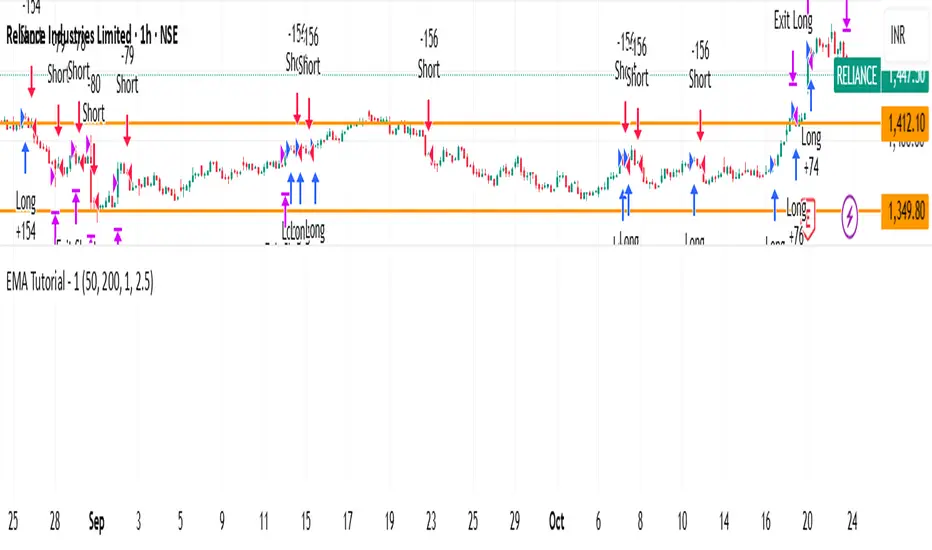The width and height of the screenshot is (932, 550).
Task: Click the 'Exit Long' trade label
Action: pos(793,21)
